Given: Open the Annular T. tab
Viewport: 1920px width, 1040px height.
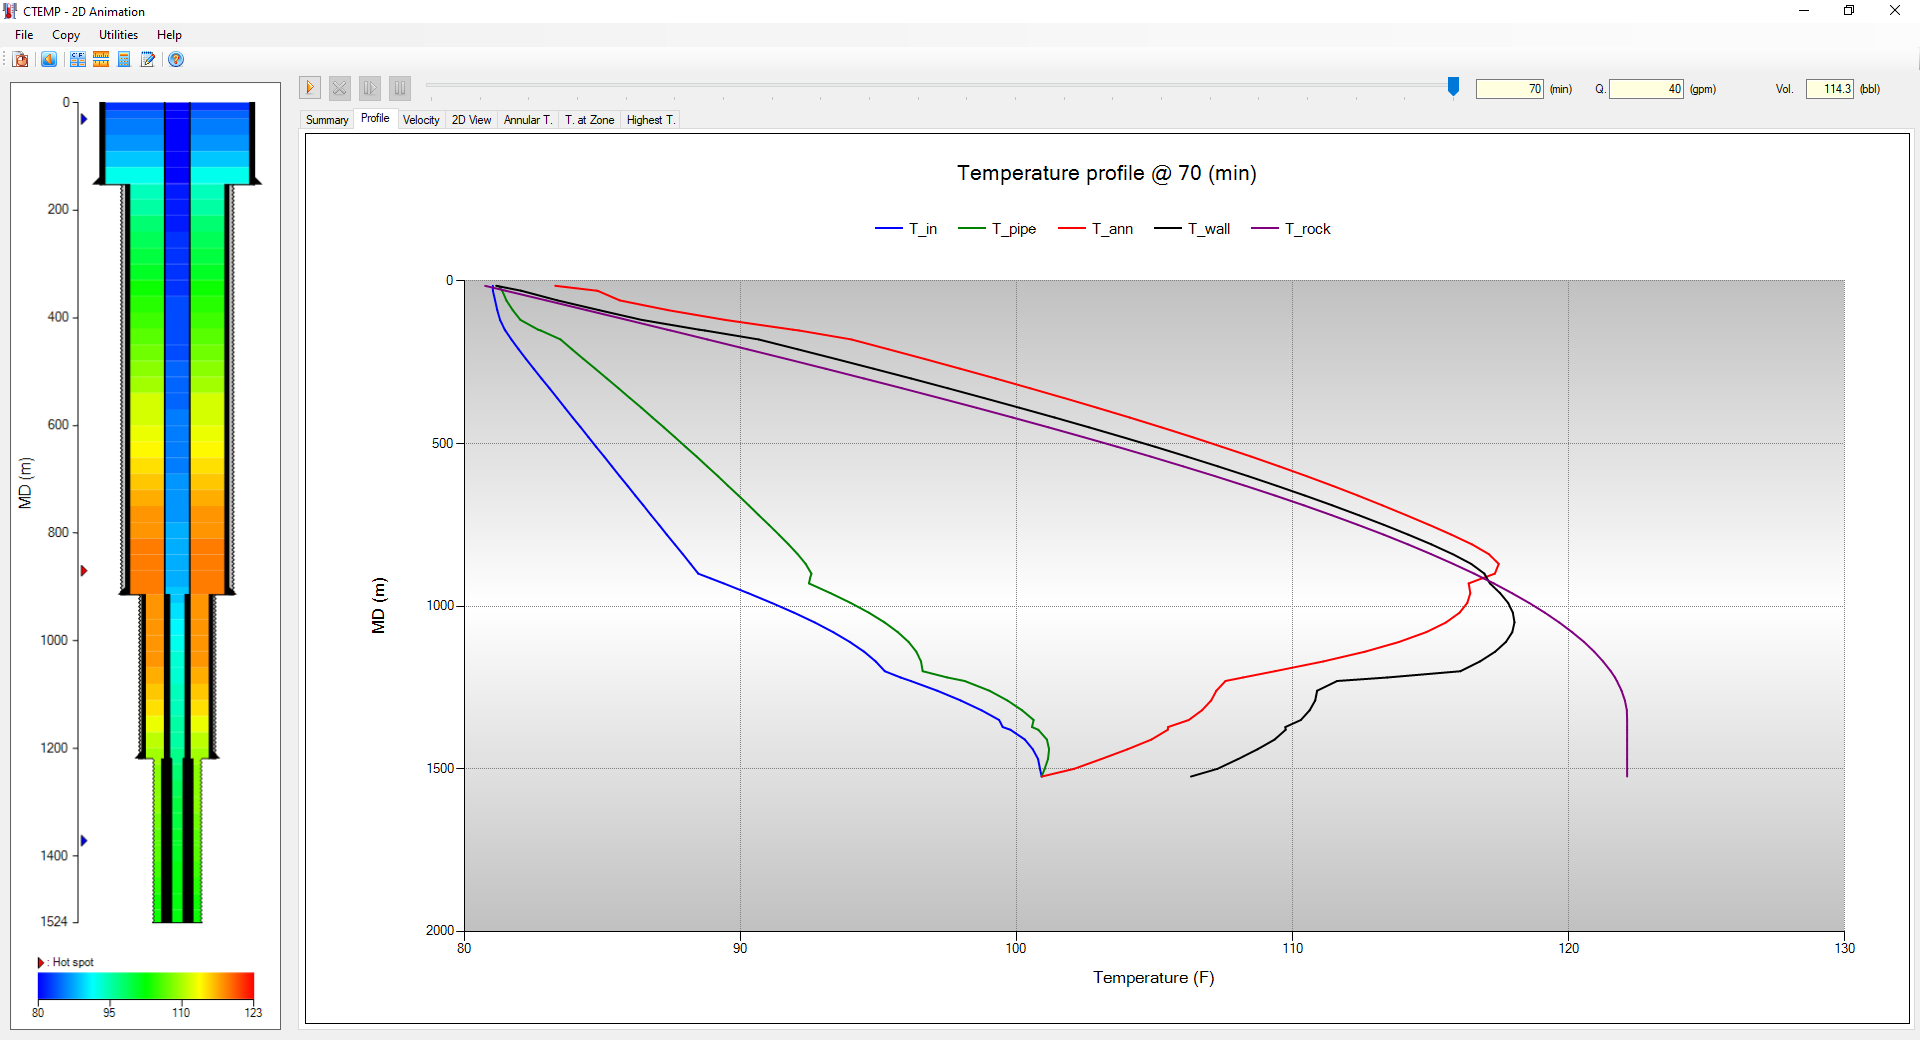Looking at the screenshot, I should [527, 120].
